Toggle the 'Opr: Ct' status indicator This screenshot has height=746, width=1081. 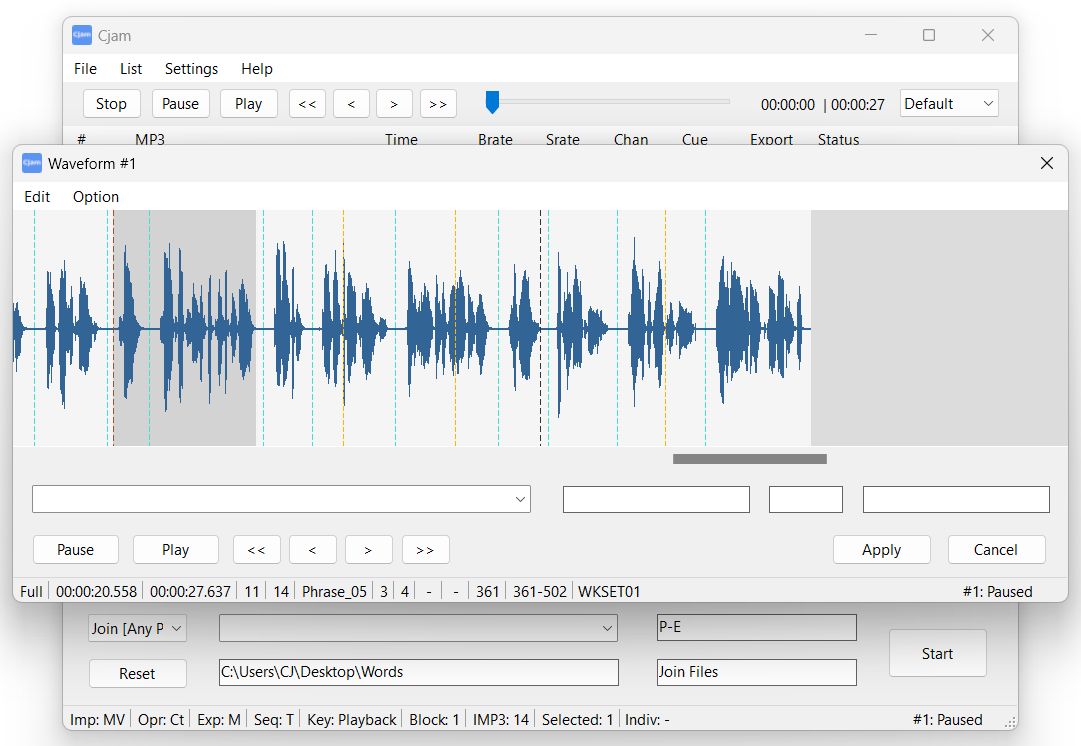(x=160, y=719)
